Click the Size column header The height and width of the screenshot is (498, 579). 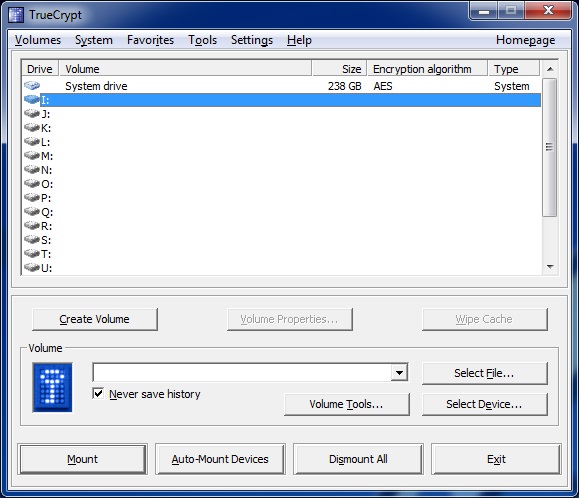tap(339, 69)
